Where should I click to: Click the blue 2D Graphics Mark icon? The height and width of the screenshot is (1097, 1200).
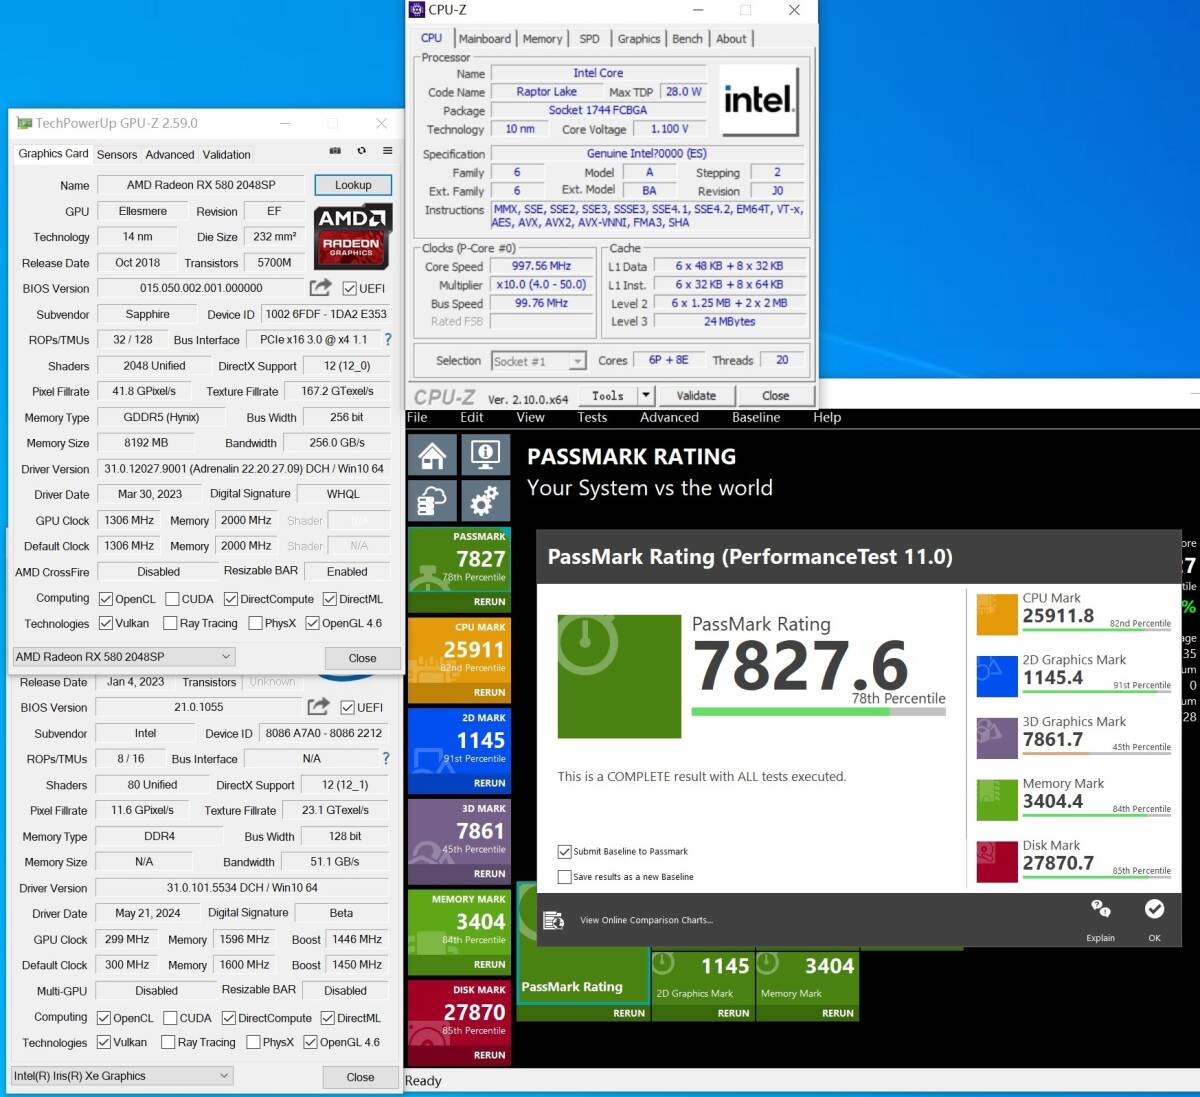996,676
